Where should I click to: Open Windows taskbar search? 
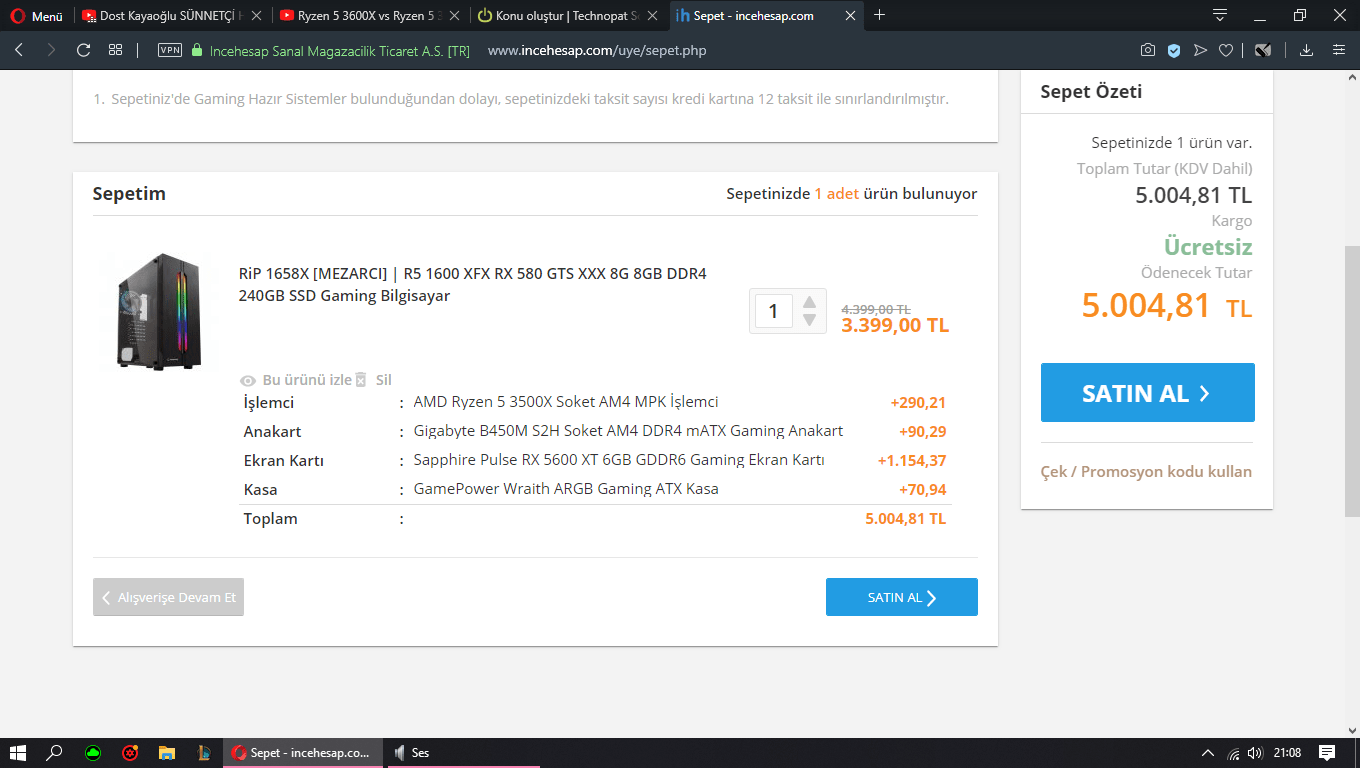click(x=55, y=753)
